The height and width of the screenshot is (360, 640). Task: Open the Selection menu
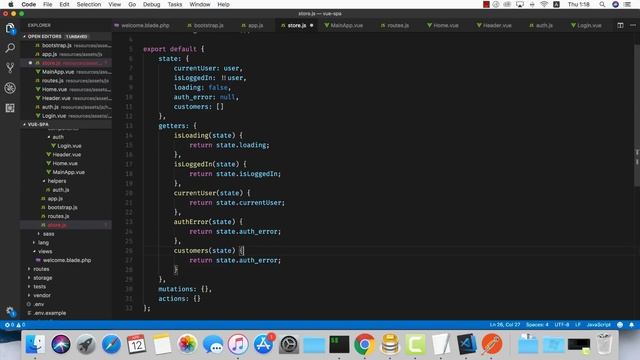(x=89, y=4)
